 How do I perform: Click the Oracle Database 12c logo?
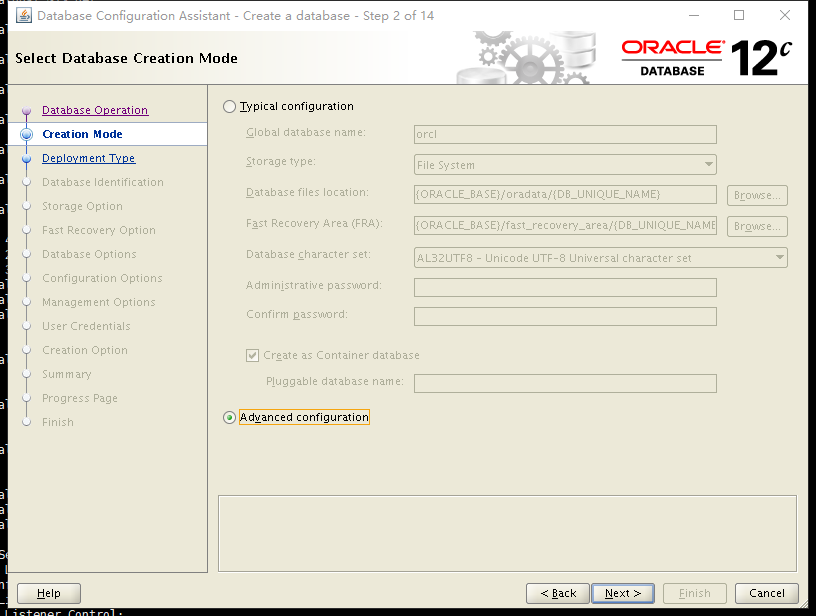[707, 58]
